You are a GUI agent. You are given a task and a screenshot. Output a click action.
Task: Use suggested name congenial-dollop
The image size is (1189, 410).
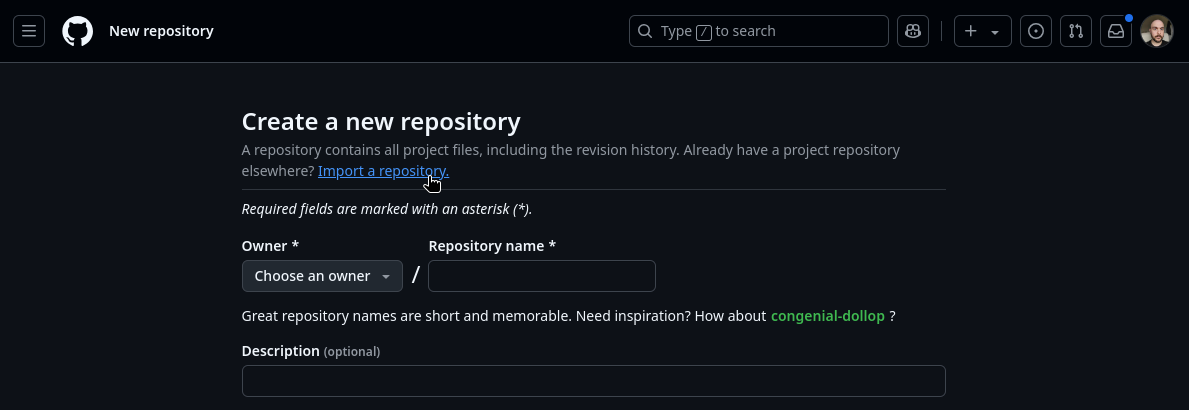(827, 316)
